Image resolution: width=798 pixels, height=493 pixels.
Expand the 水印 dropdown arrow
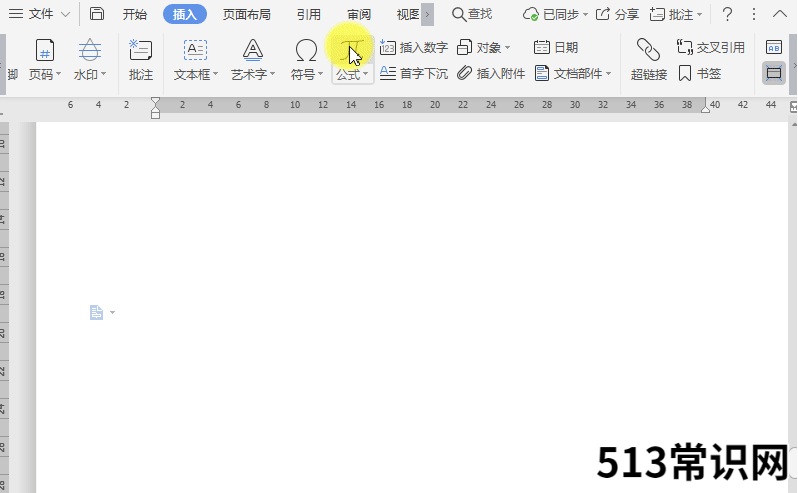pyautogui.click(x=103, y=74)
